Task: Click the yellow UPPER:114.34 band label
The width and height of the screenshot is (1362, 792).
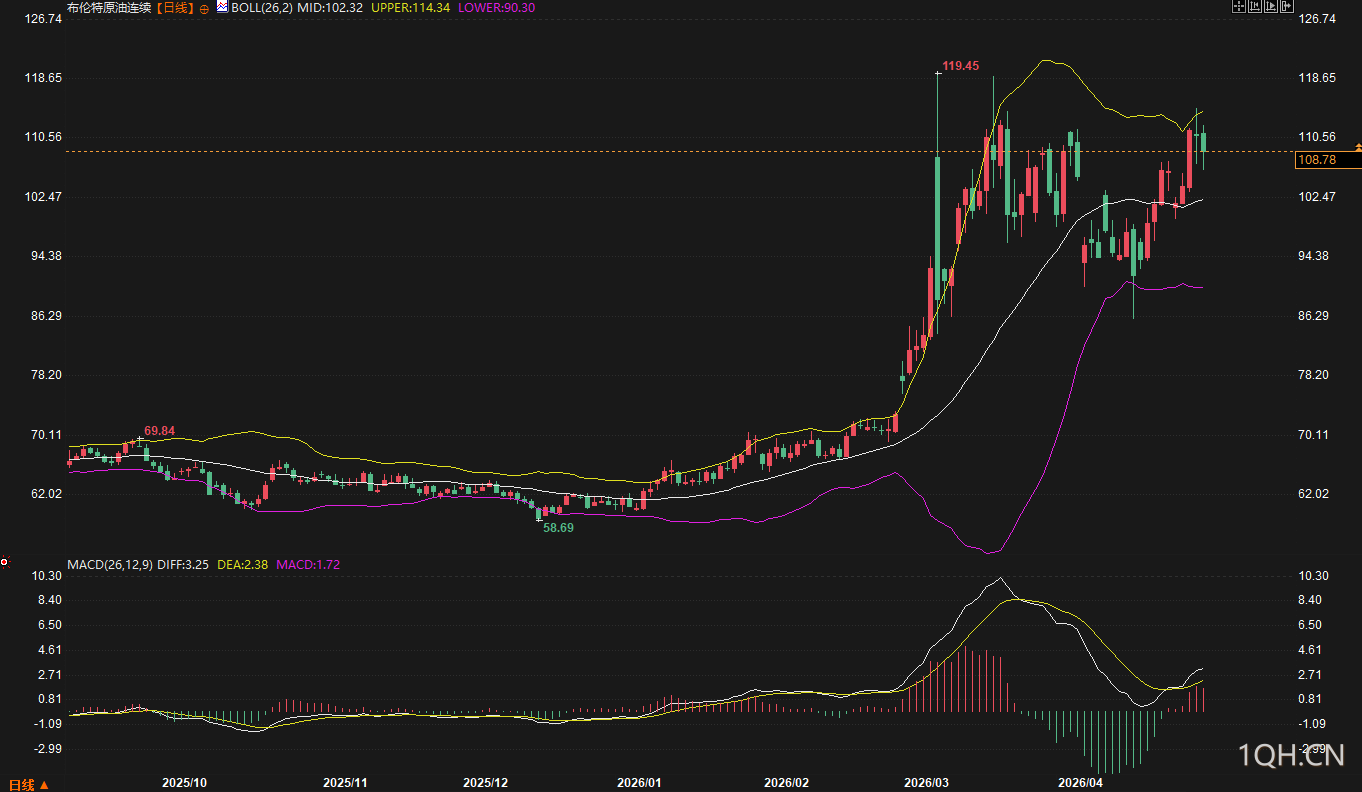Action: (x=410, y=7)
